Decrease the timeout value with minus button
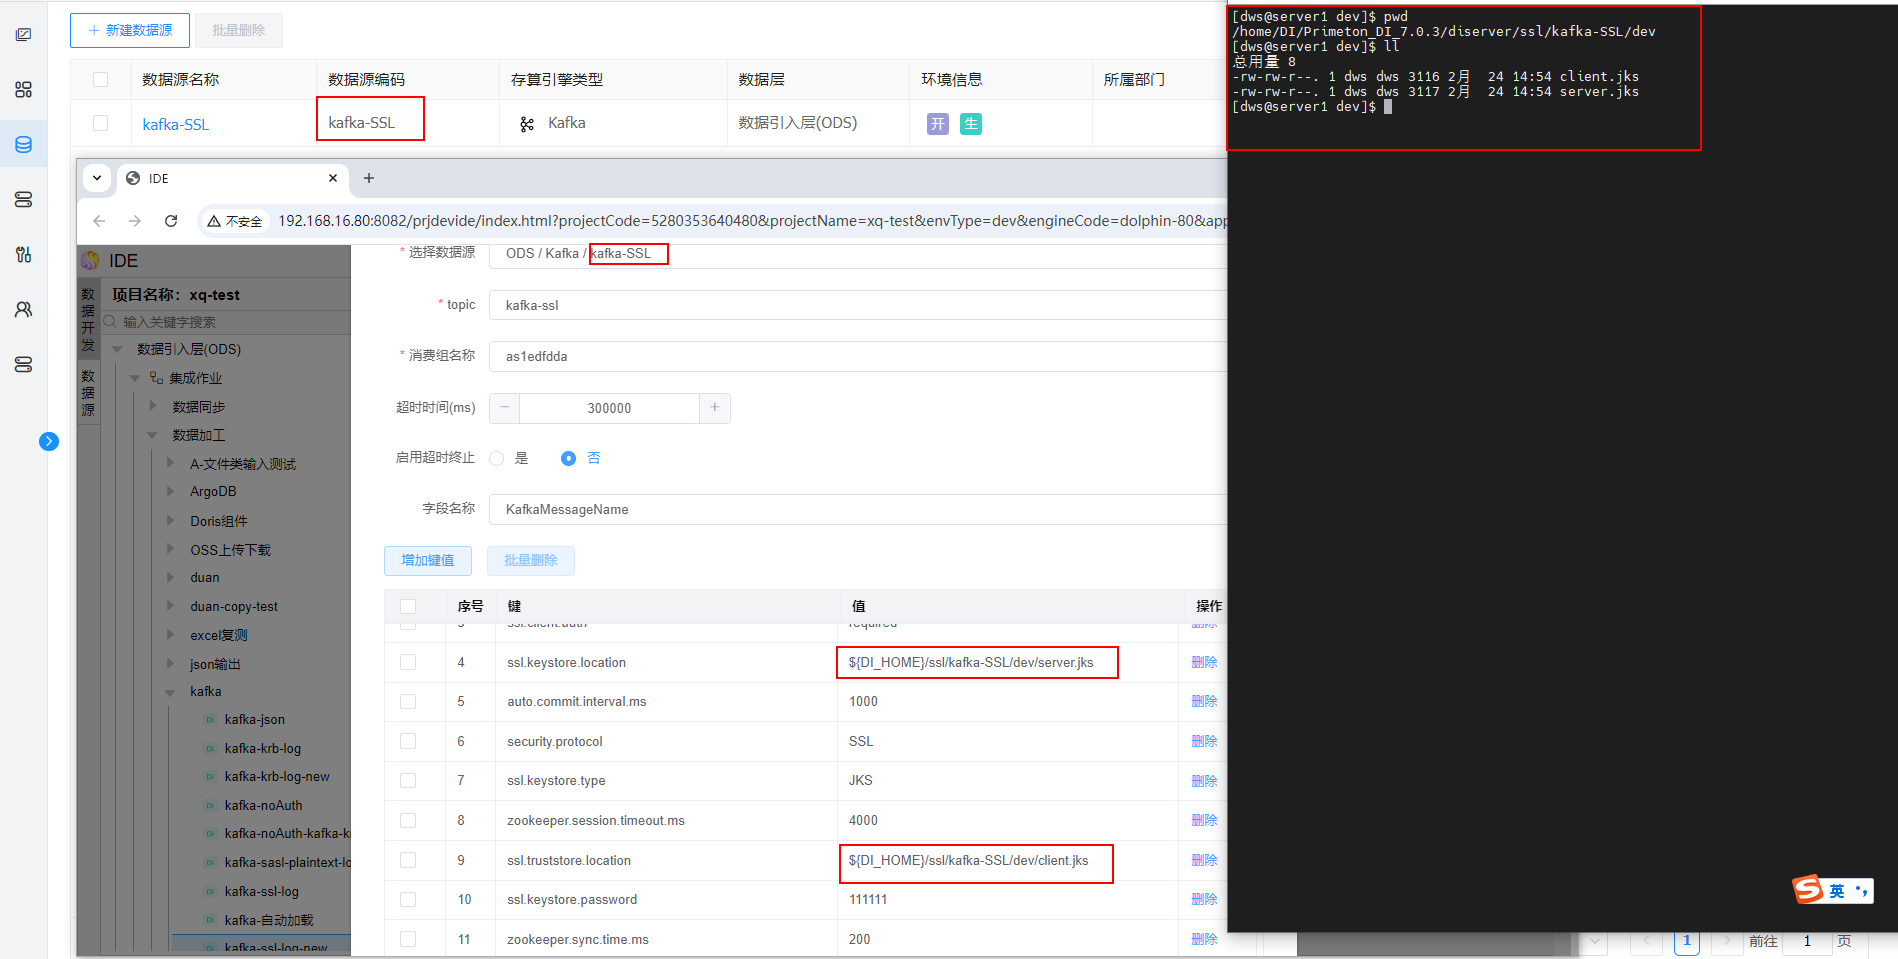This screenshot has height=959, width=1898. pyautogui.click(x=505, y=408)
